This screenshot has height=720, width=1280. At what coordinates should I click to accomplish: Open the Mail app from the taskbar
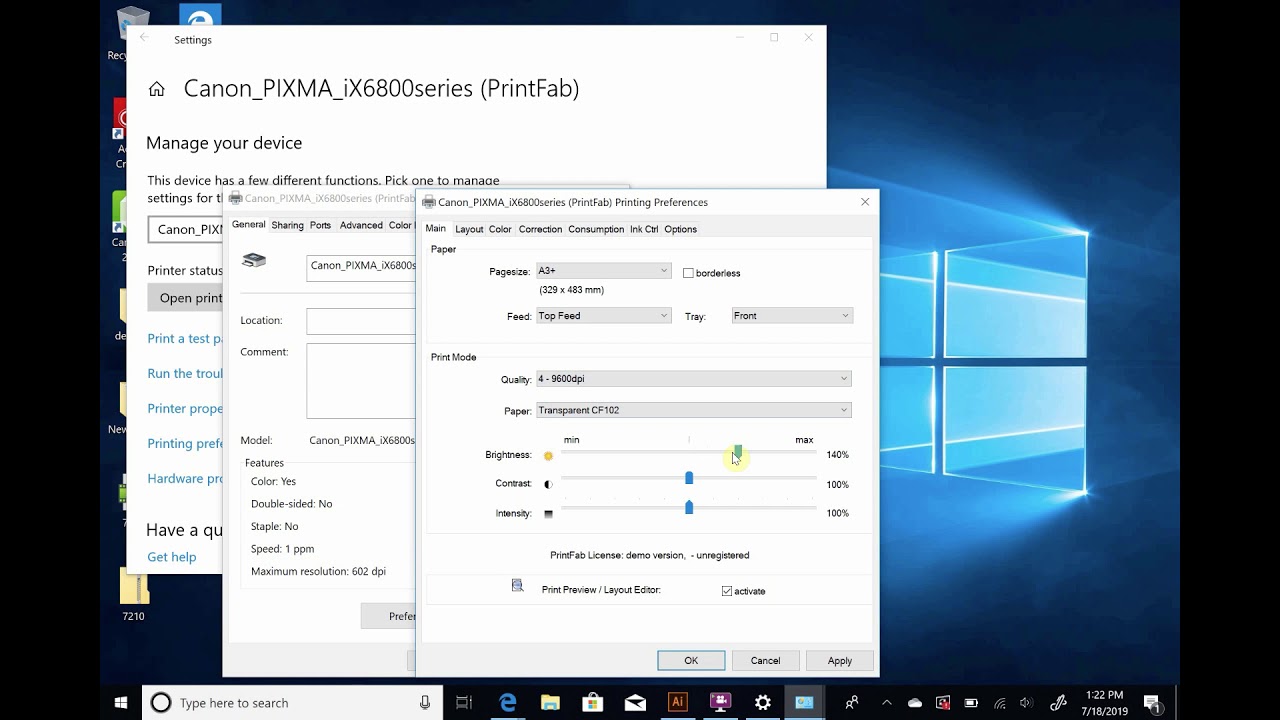pyautogui.click(x=635, y=703)
